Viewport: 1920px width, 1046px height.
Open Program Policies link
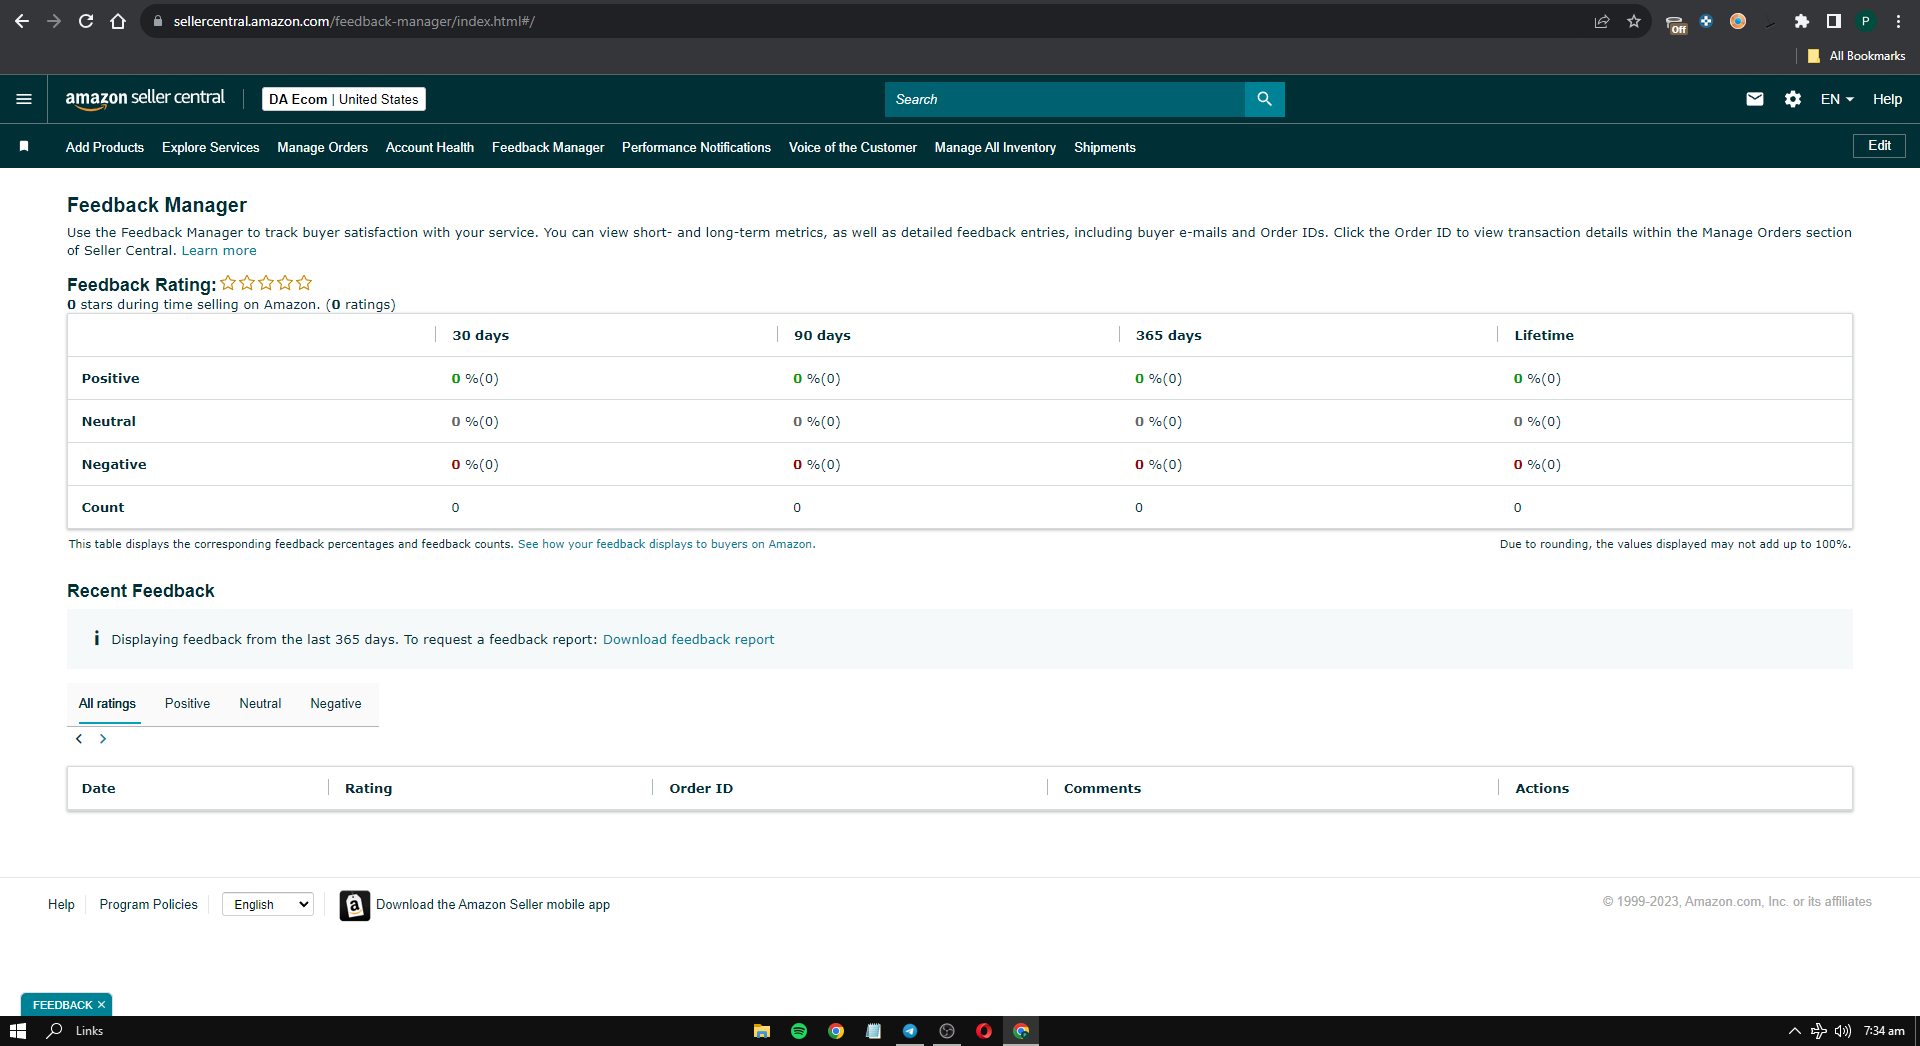point(148,904)
